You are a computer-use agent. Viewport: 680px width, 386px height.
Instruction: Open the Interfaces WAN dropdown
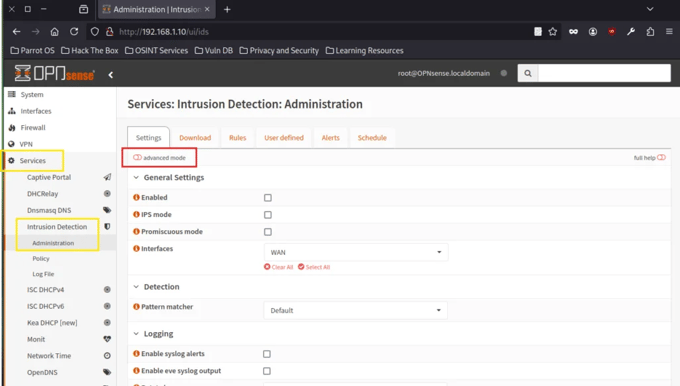coord(356,252)
